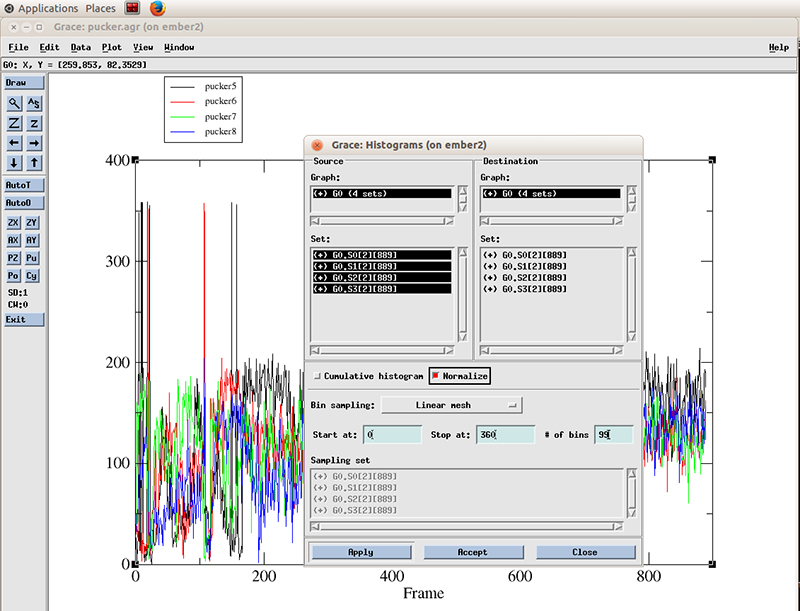800x611 pixels.
Task: Open the Bin sampling Linear mesh dropdown
Action: point(454,405)
